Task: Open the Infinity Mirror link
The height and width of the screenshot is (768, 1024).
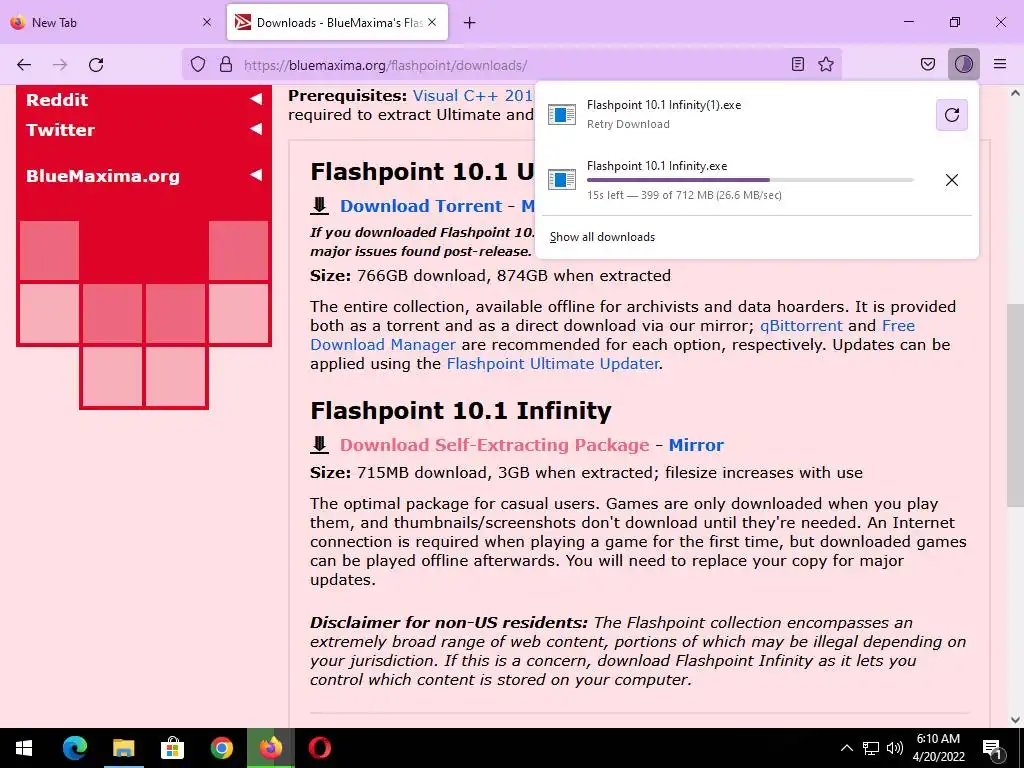Action: tap(696, 445)
